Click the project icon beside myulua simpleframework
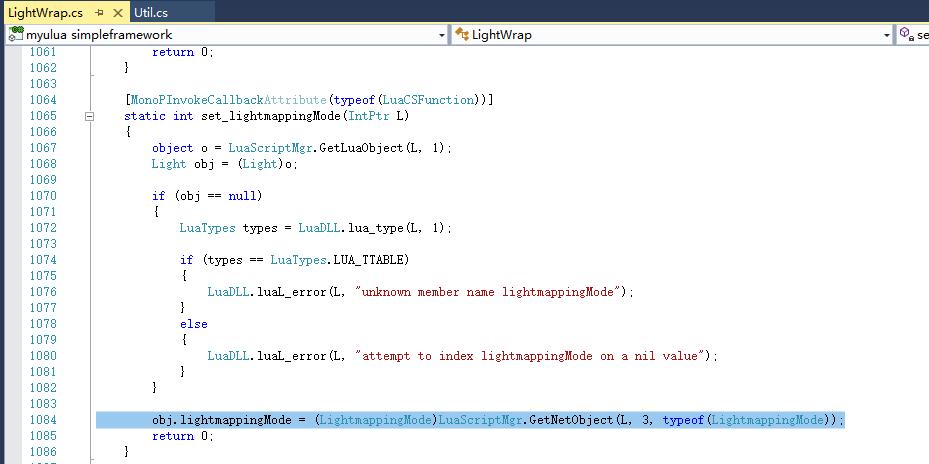 tap(16, 34)
